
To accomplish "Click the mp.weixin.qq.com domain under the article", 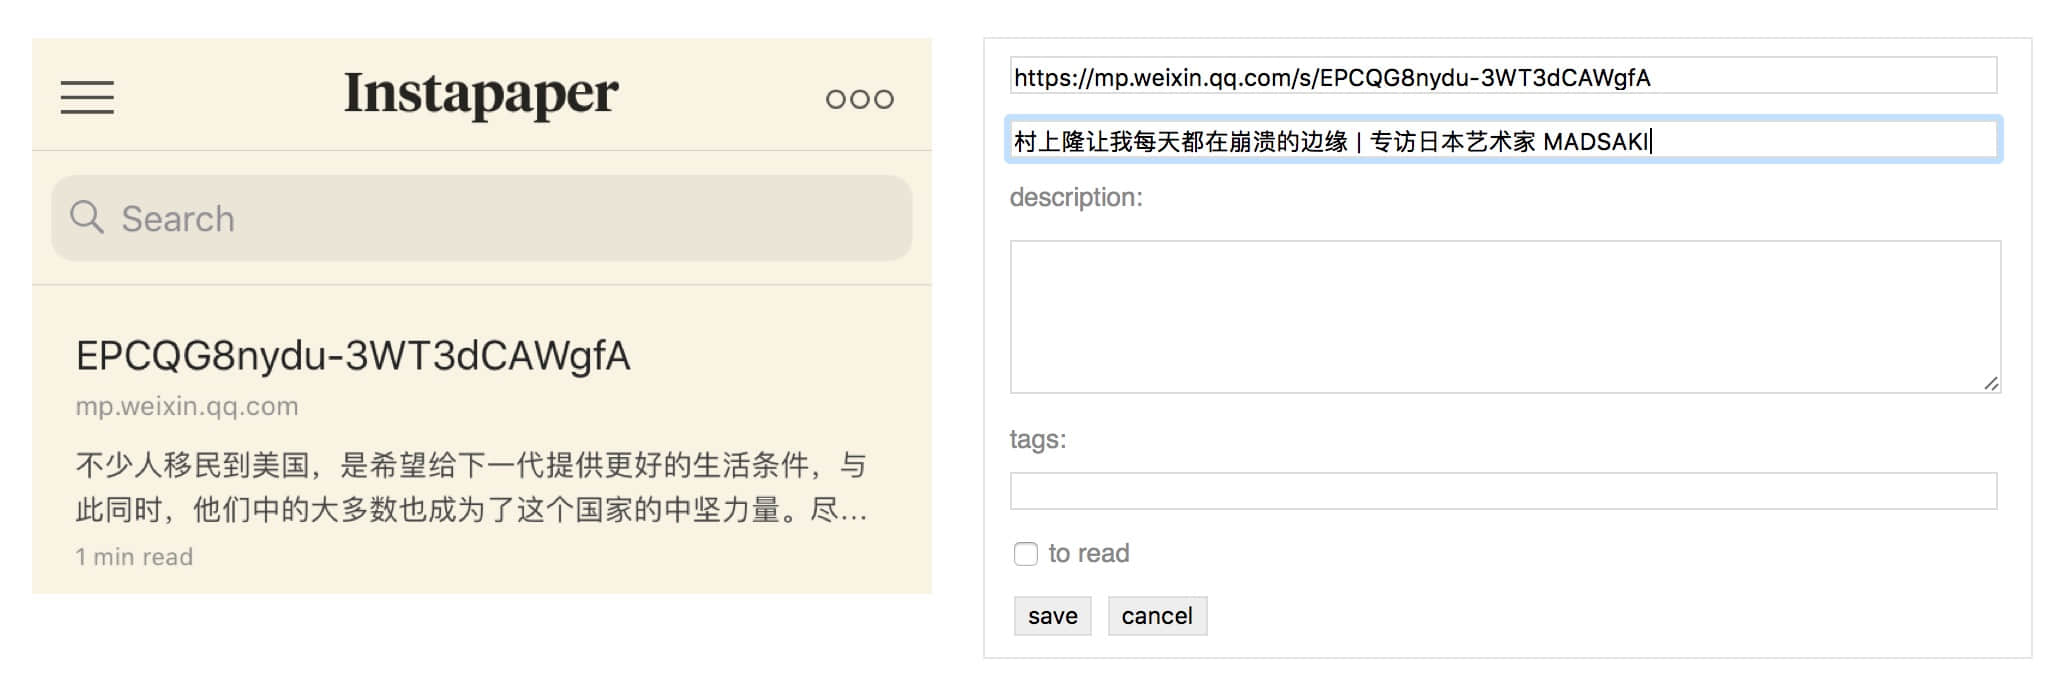I will point(187,406).
